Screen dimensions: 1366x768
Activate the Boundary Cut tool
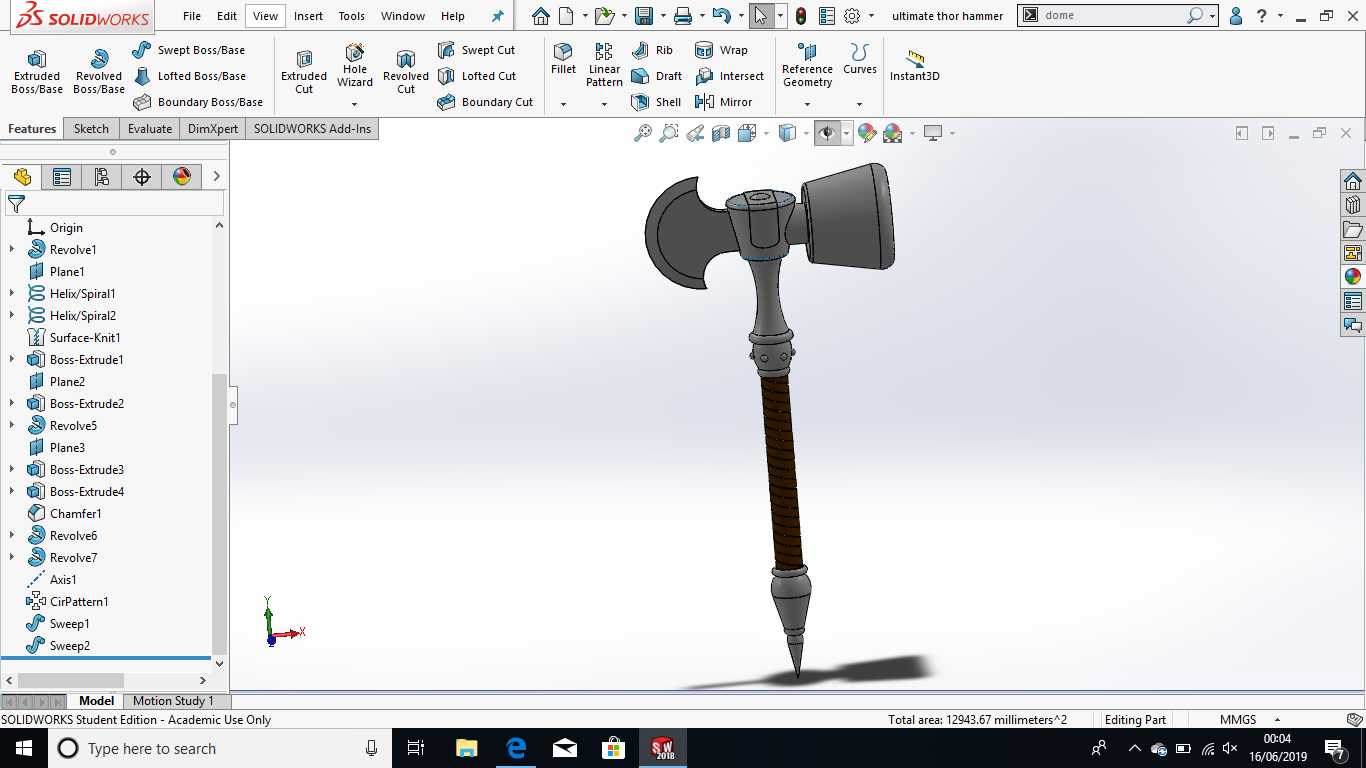point(486,102)
